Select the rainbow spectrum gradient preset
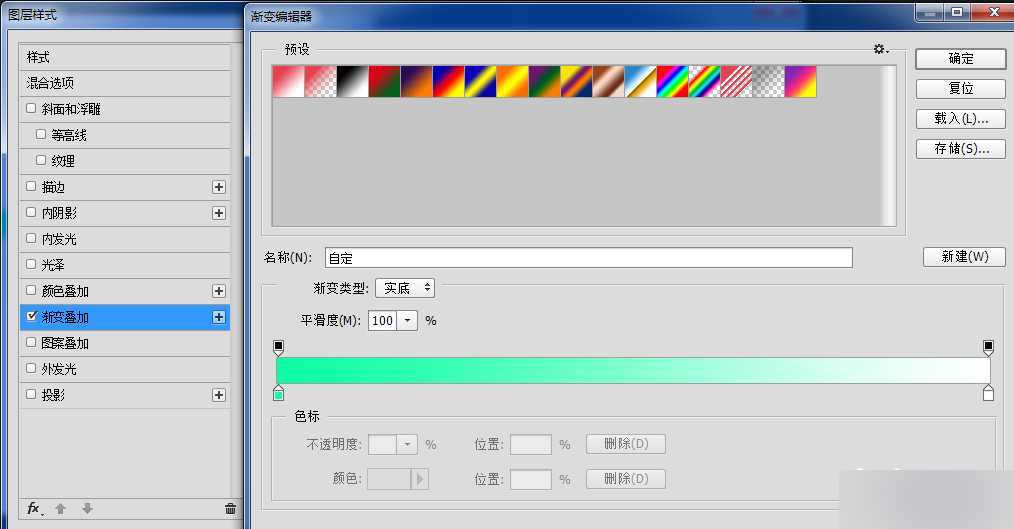This screenshot has width=1014, height=529. pyautogui.click(x=672, y=82)
